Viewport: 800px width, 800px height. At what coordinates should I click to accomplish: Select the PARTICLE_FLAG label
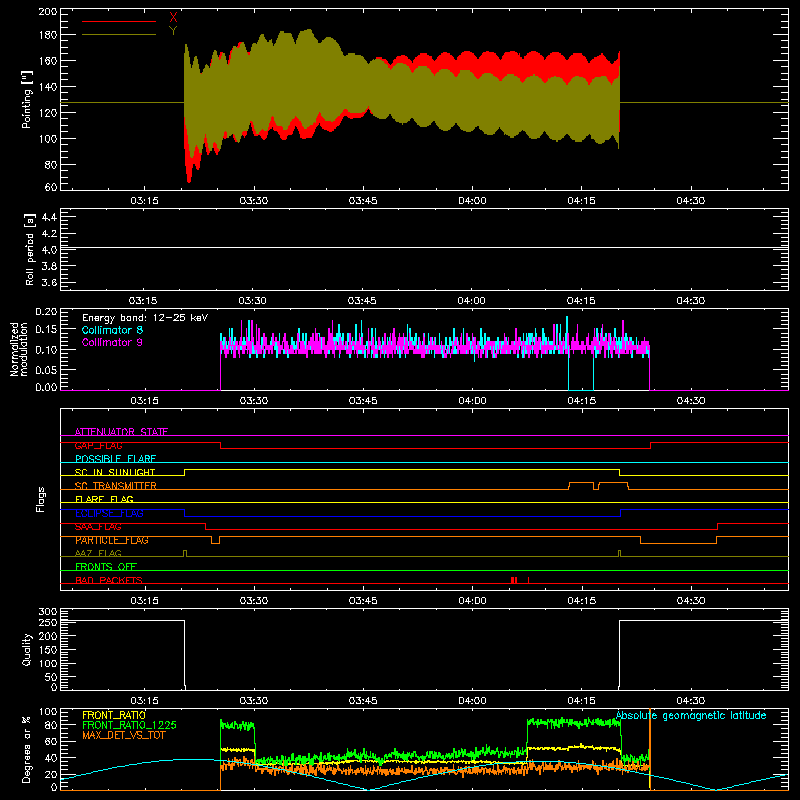pos(112,540)
